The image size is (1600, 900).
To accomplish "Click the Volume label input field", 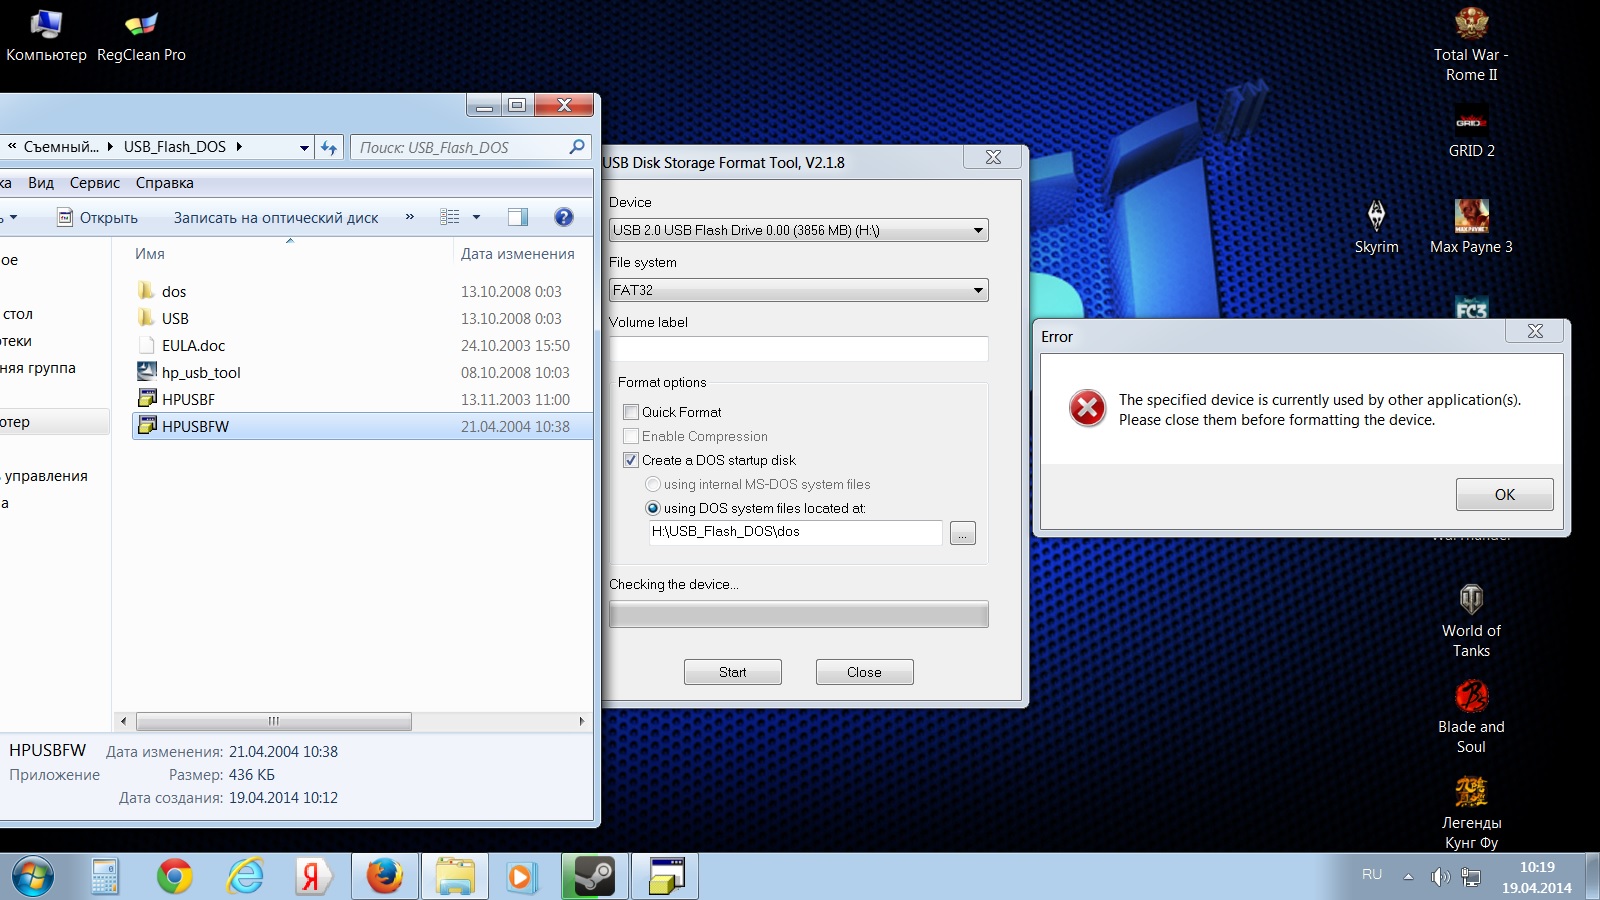I will click(x=798, y=349).
